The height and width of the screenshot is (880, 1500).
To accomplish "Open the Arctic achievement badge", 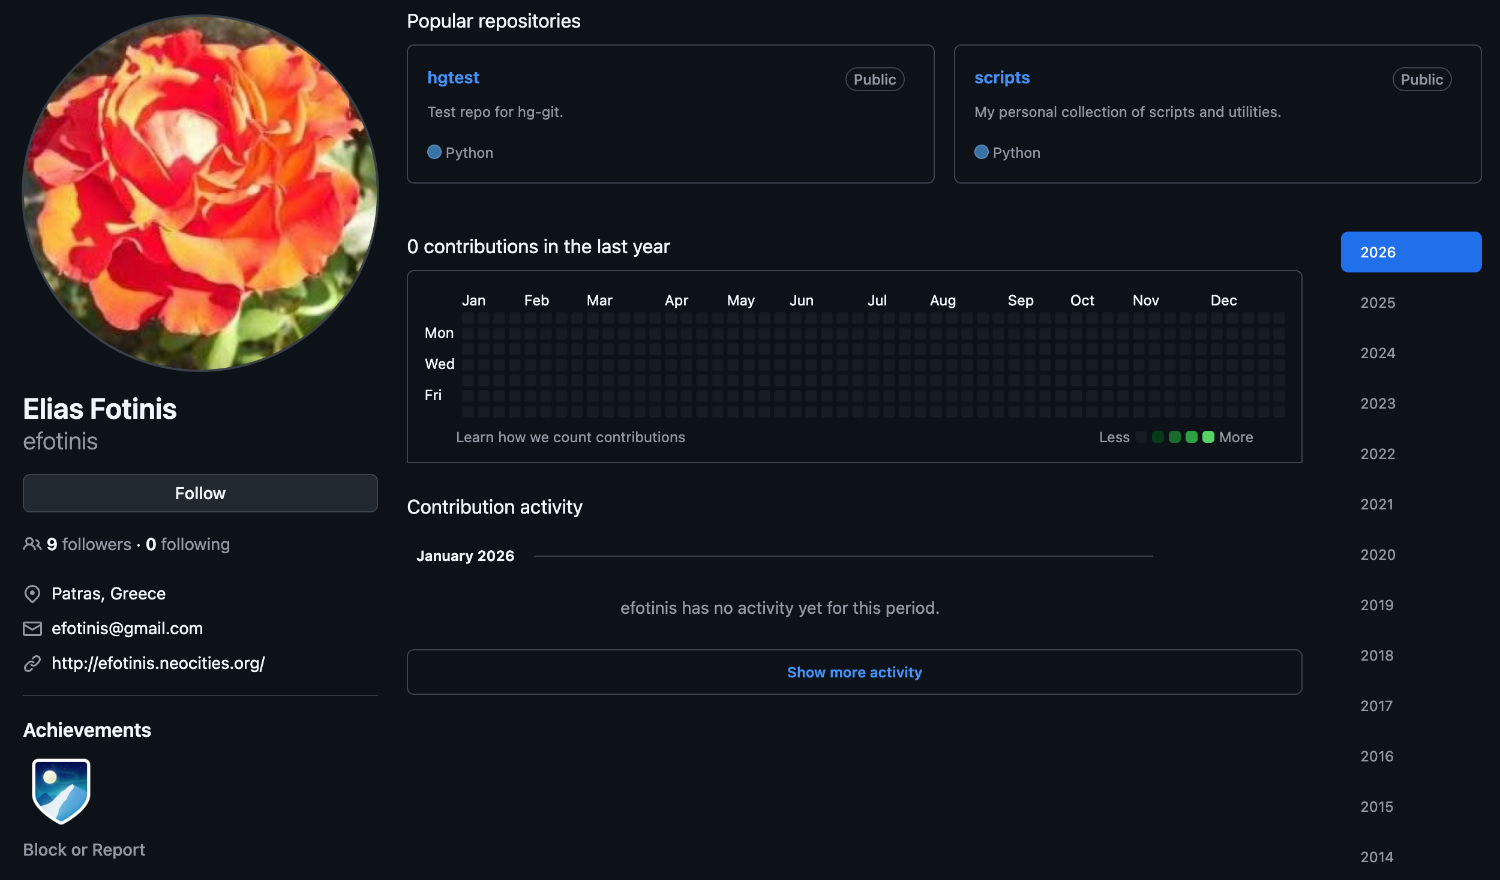I will [61, 790].
